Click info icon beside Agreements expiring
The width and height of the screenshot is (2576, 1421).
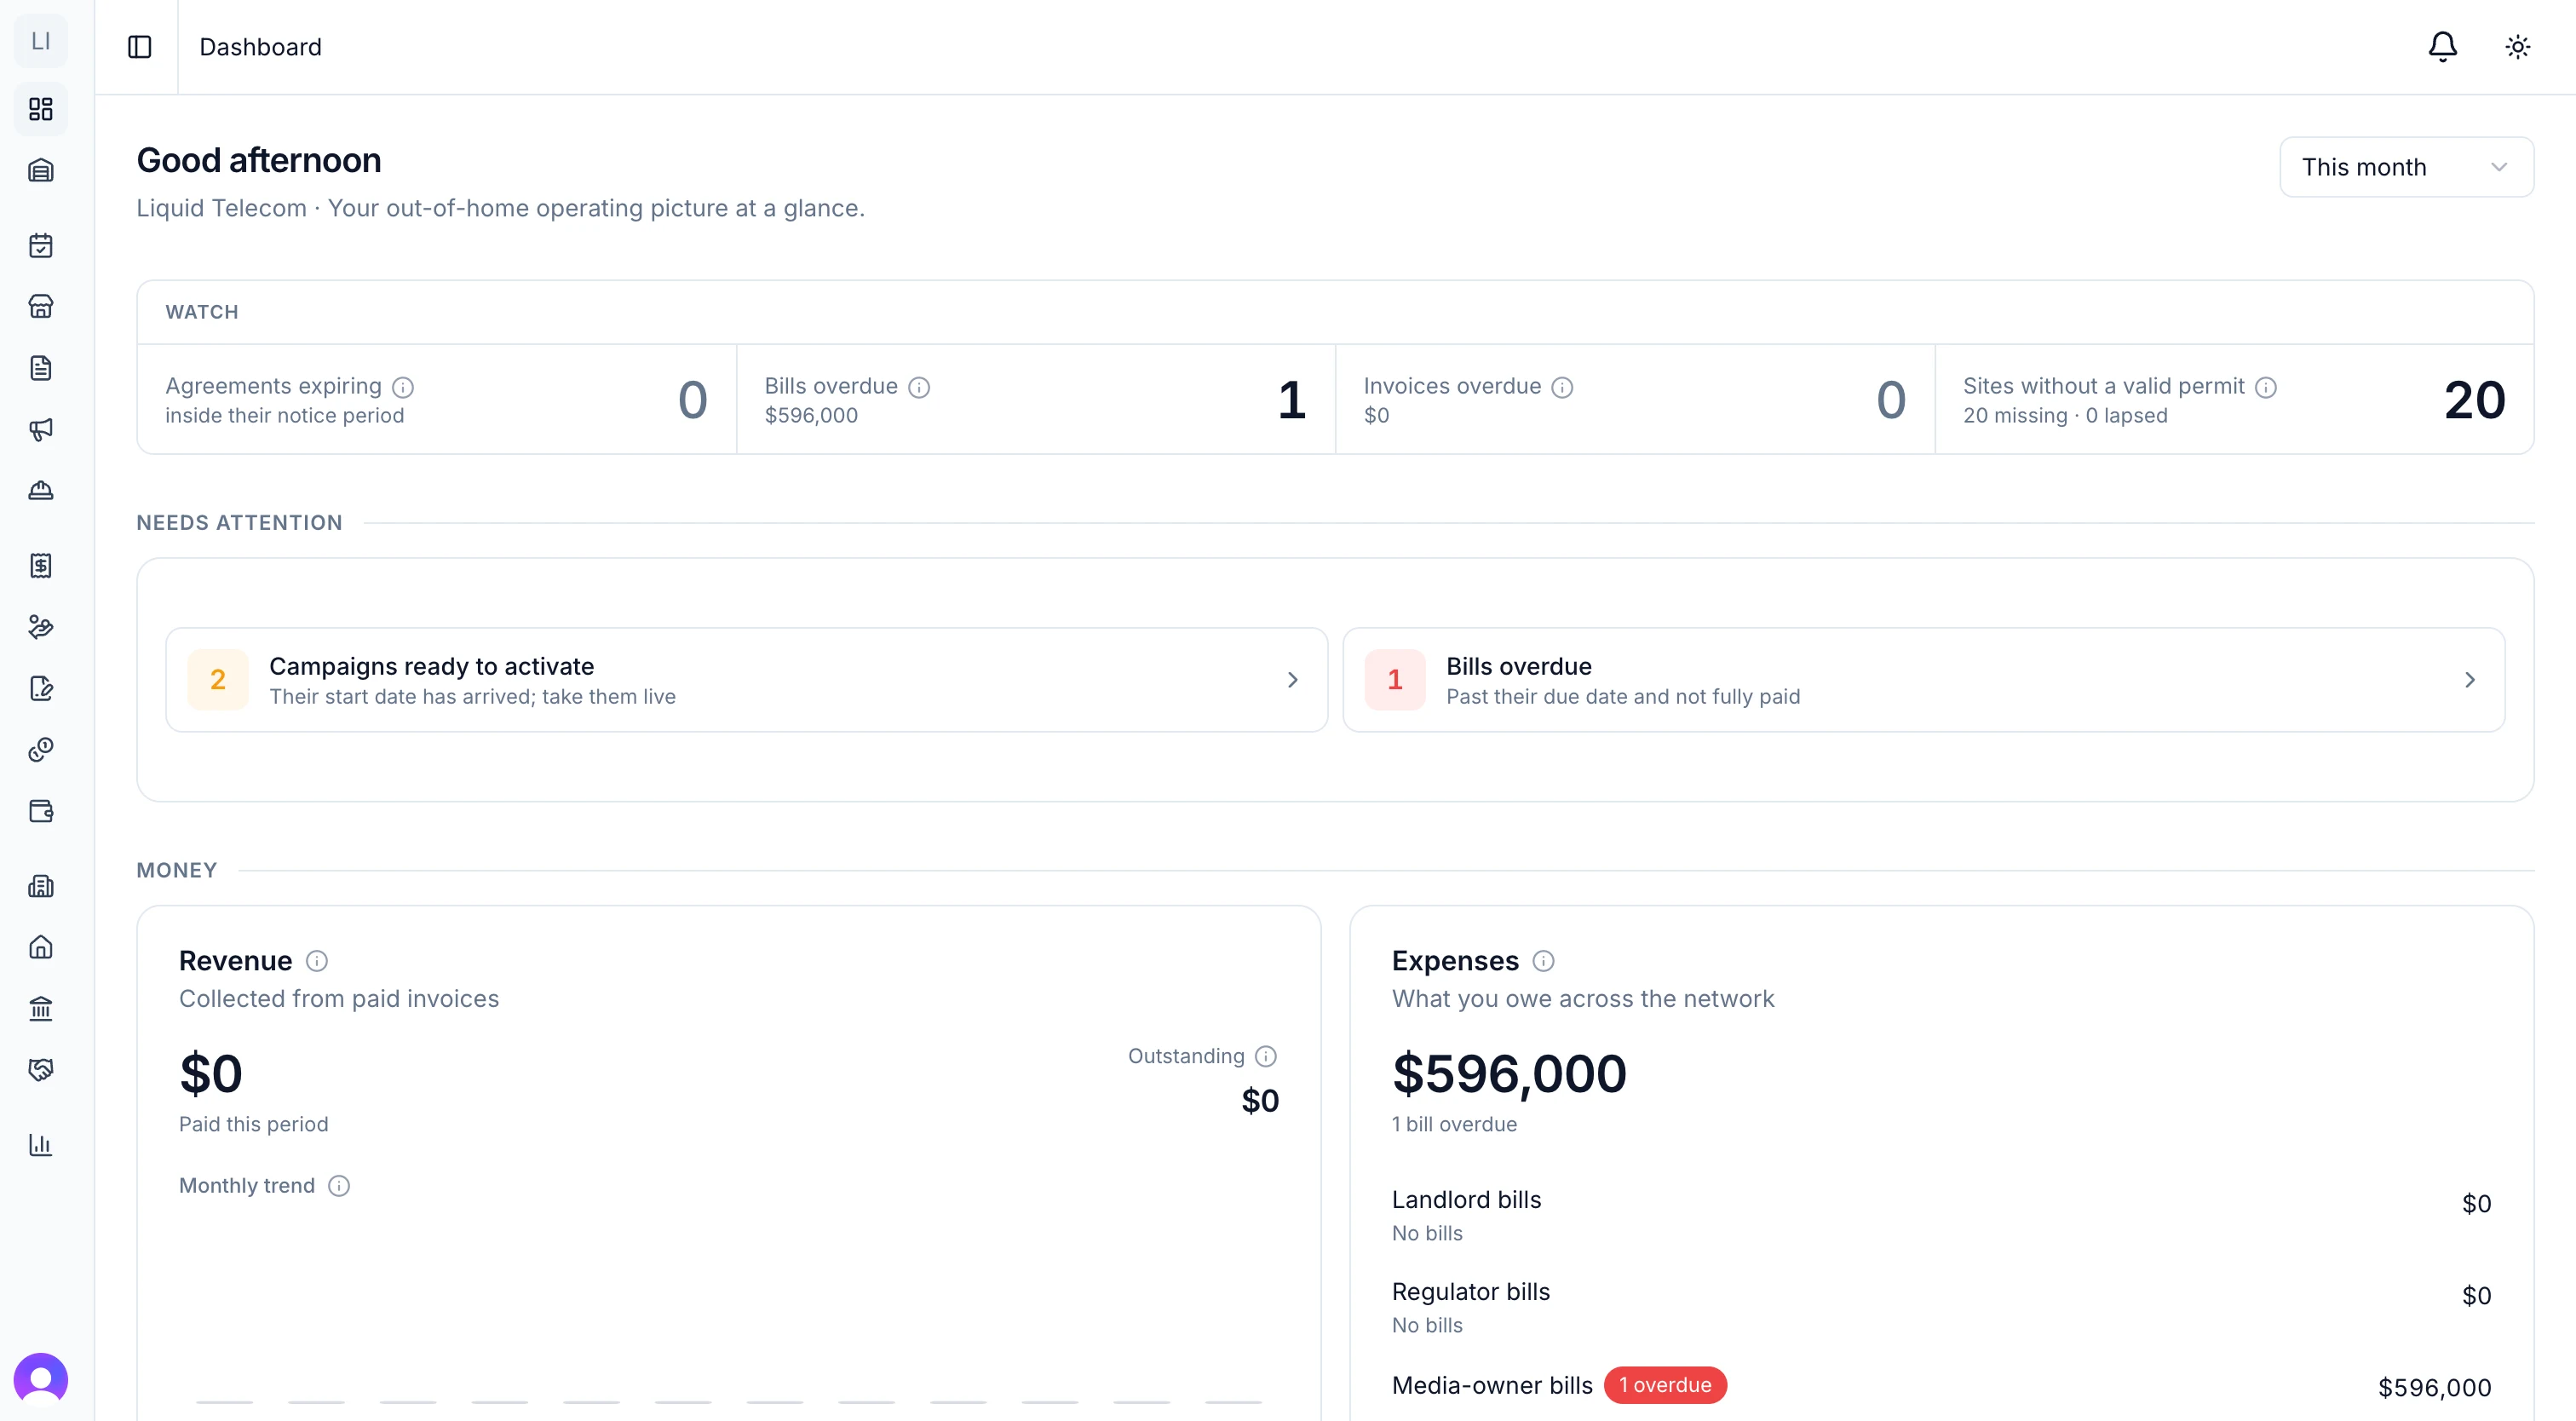[x=403, y=387]
